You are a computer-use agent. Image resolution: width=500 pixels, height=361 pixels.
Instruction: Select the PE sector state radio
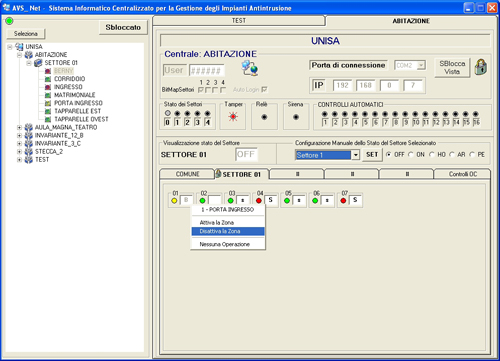coord(472,155)
